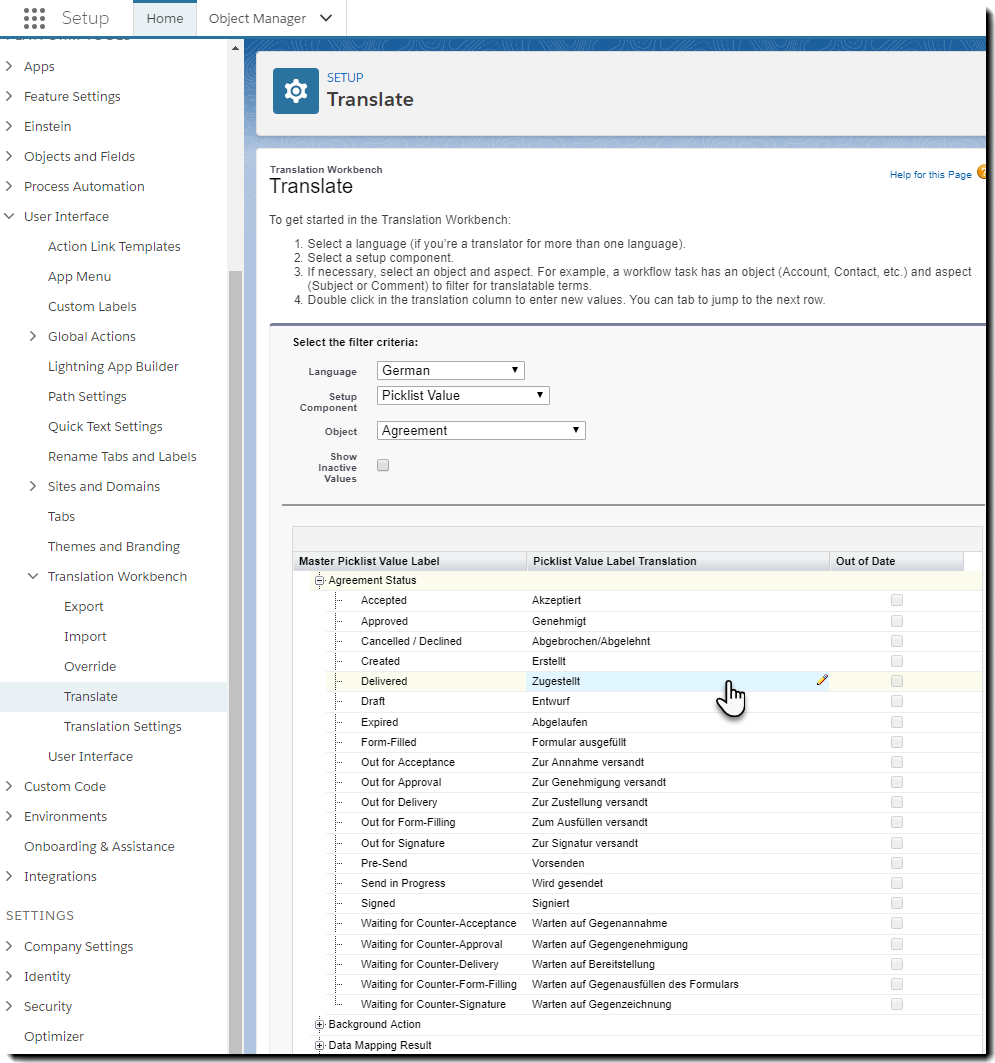The width and height of the screenshot is (995, 1063).
Task: Open the Object Manager dropdown arrow
Action: click(326, 18)
